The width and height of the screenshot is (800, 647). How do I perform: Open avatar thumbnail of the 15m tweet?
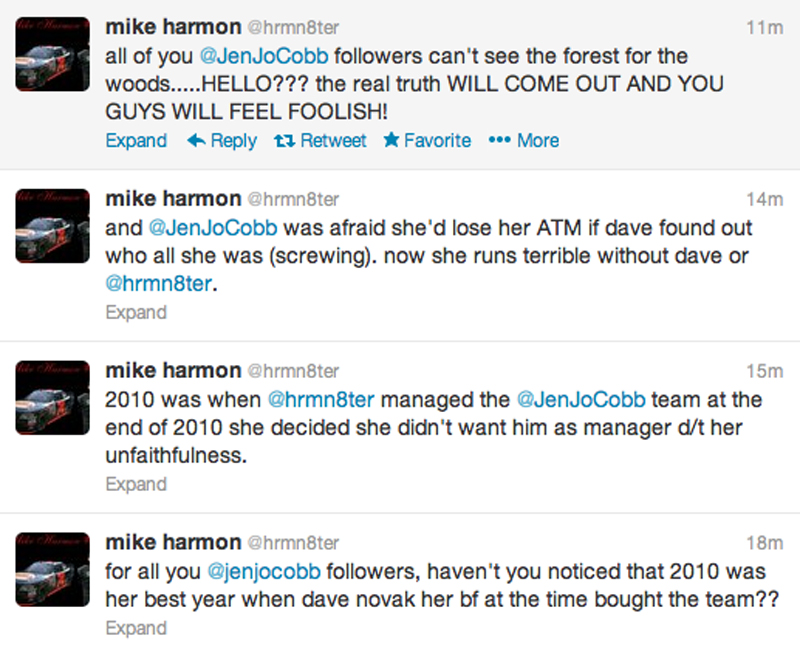coord(55,398)
